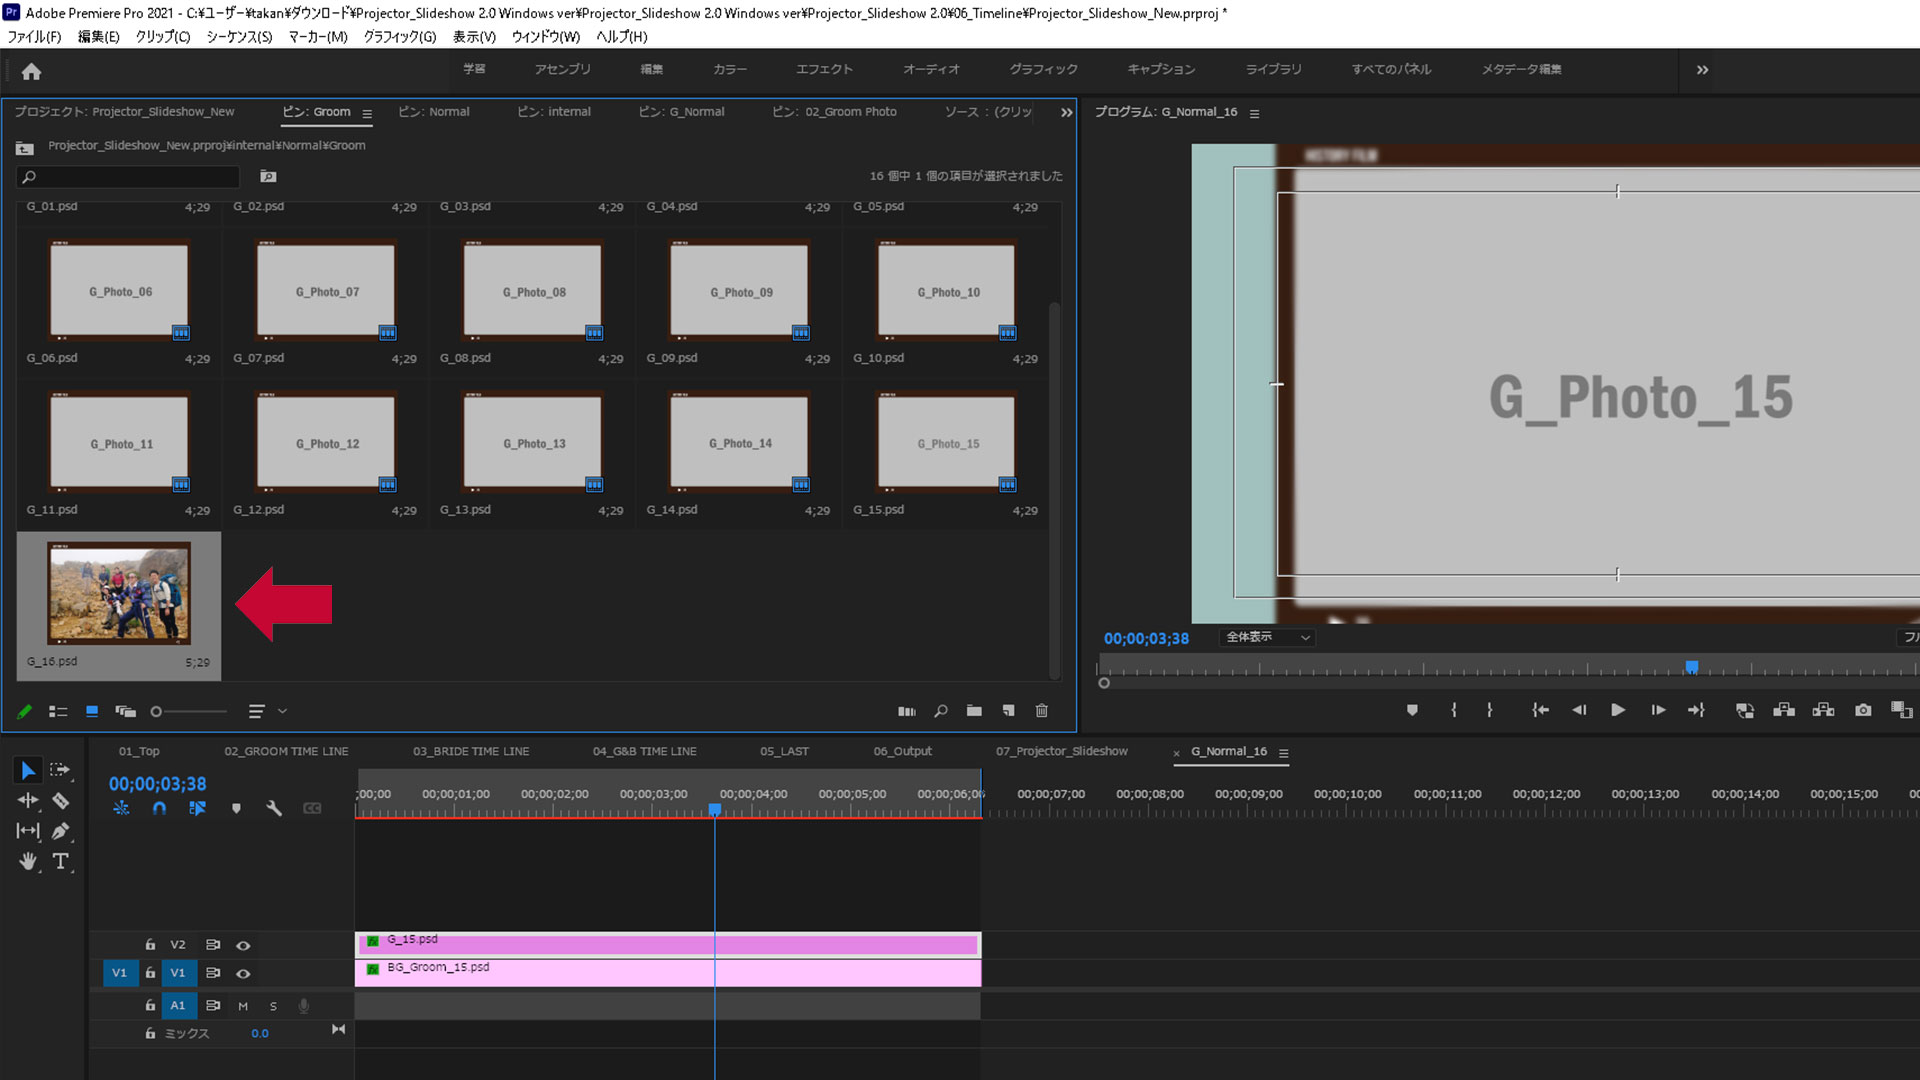This screenshot has width=1920, height=1080.
Task: Toggle project writable pencil icon
Action: (25, 711)
